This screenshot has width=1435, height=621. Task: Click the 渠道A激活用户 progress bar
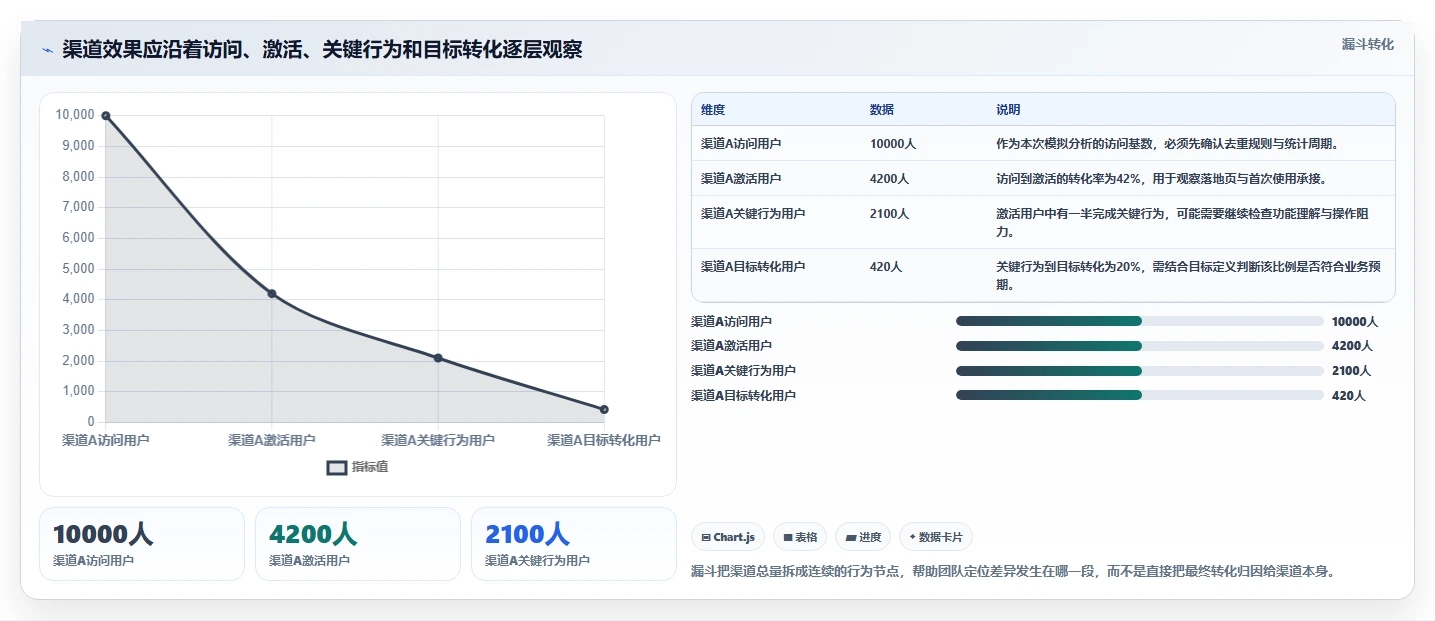click(x=1140, y=346)
